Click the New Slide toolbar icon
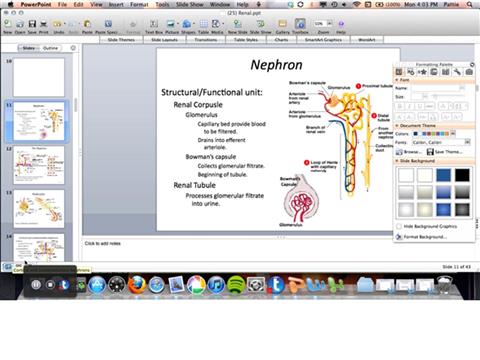This screenshot has width=480, height=360. coord(237,24)
